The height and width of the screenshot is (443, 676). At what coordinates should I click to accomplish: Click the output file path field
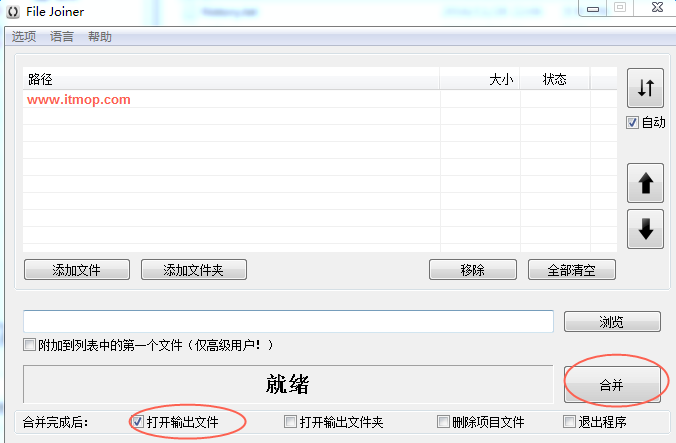[x=288, y=321]
